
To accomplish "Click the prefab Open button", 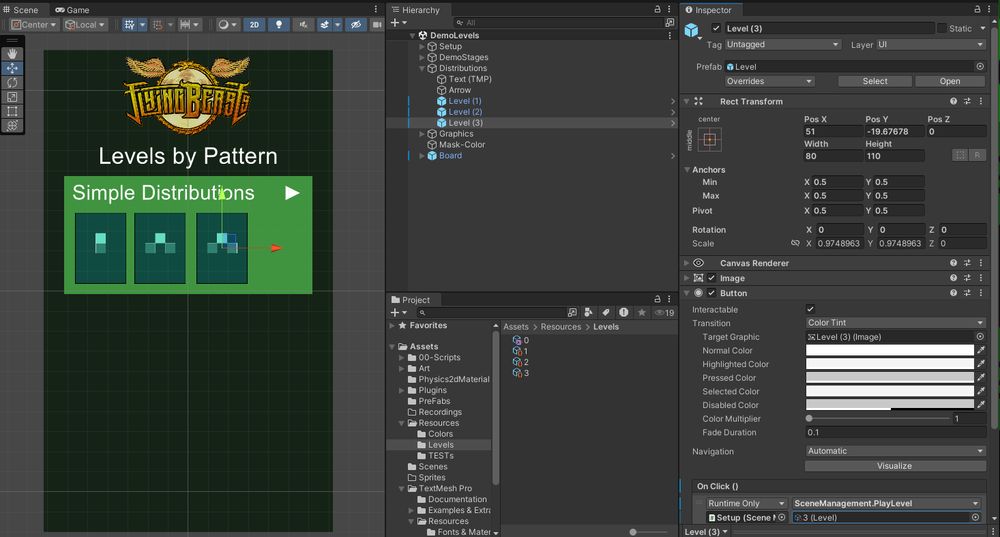I will pyautogui.click(x=950, y=81).
